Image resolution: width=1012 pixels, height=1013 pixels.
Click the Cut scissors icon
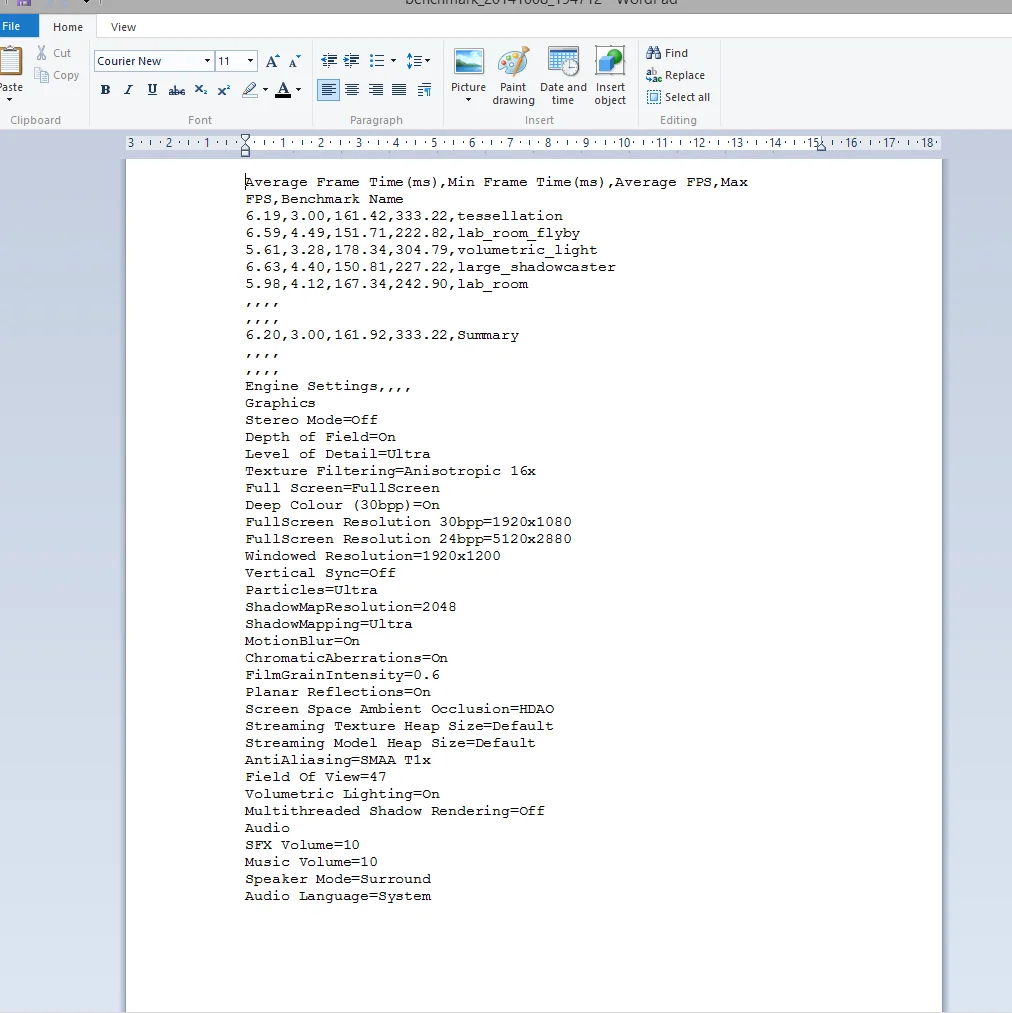[41, 53]
